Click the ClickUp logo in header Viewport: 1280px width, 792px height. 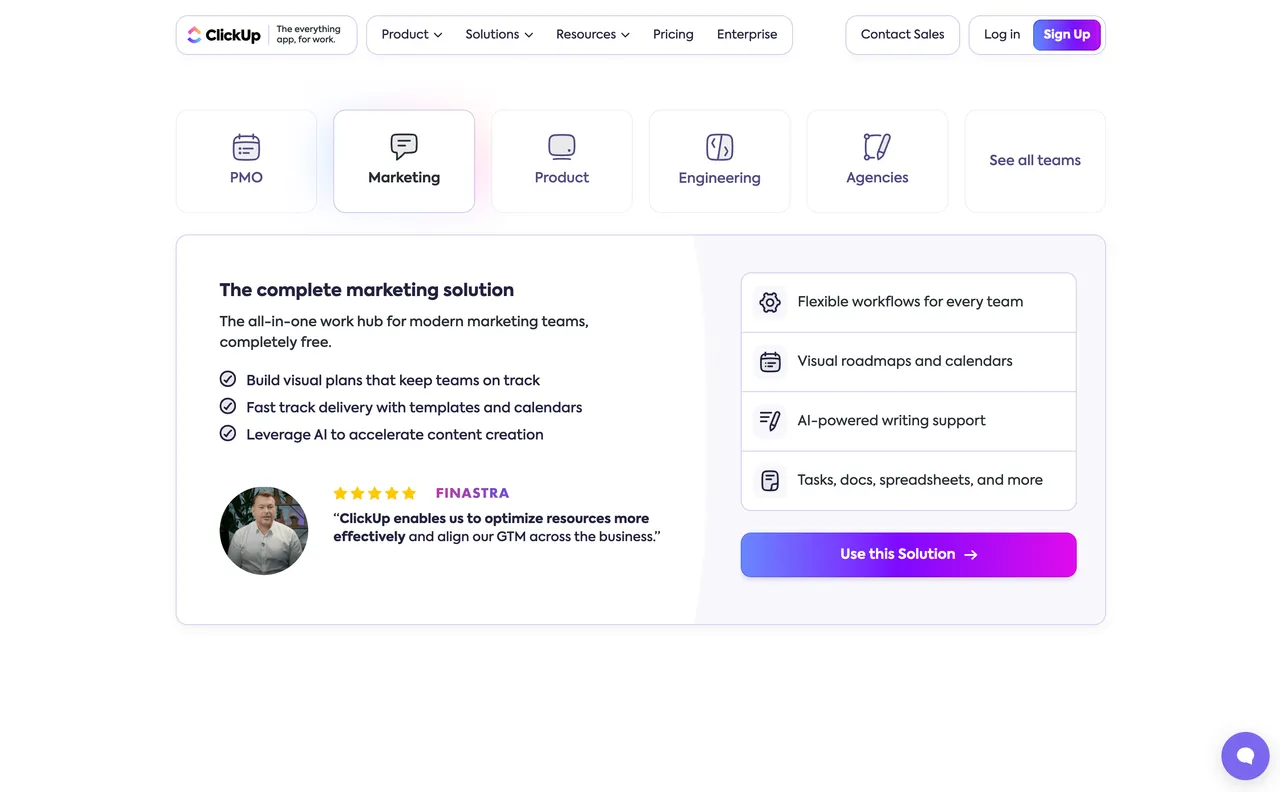point(224,35)
